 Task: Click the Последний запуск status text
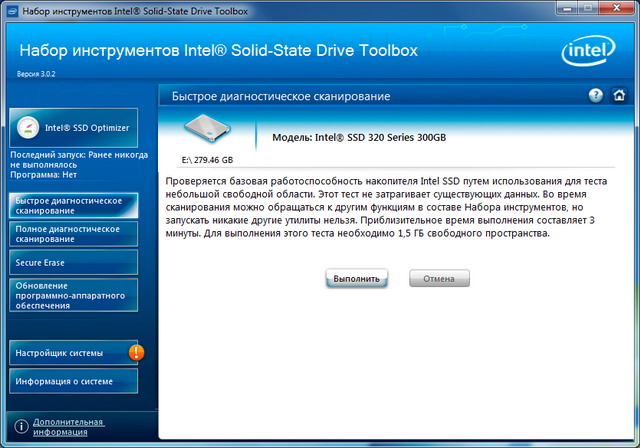tap(79, 160)
